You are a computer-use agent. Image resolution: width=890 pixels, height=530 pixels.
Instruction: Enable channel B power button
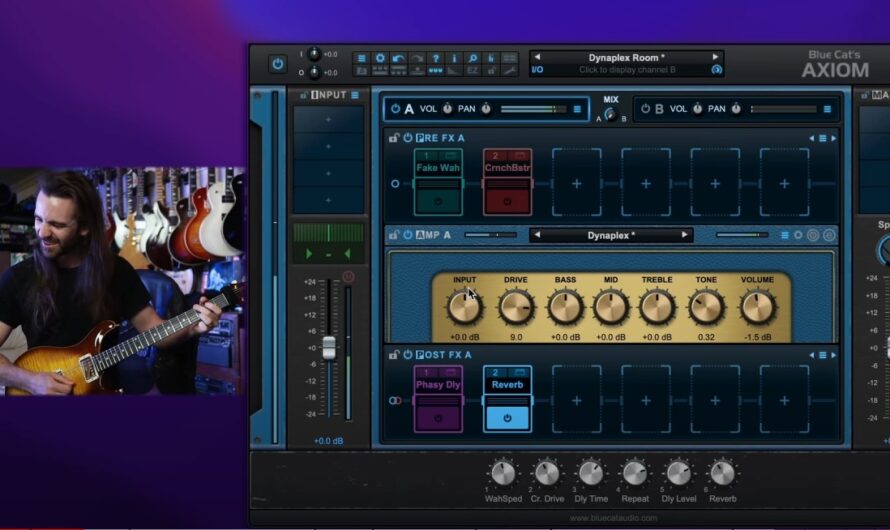click(x=645, y=108)
